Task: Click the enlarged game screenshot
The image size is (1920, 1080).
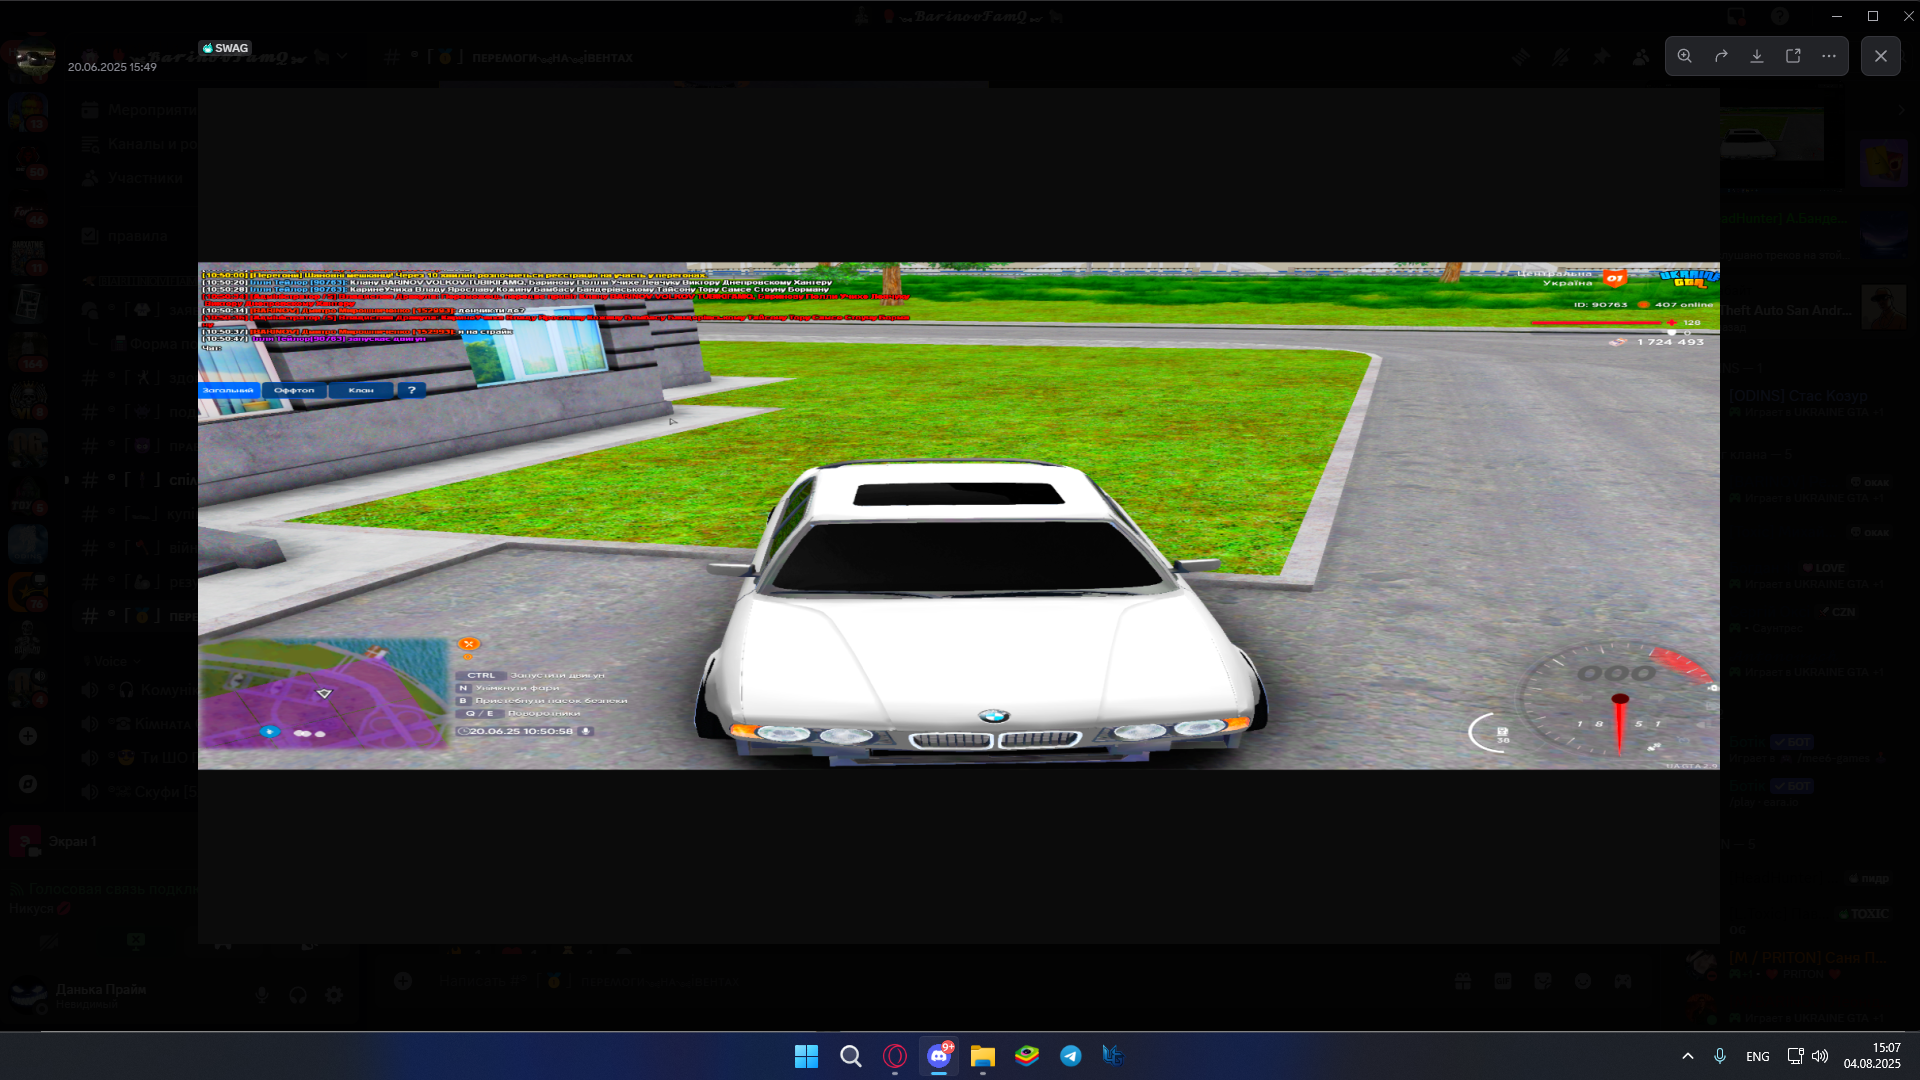Action: pos(959,516)
